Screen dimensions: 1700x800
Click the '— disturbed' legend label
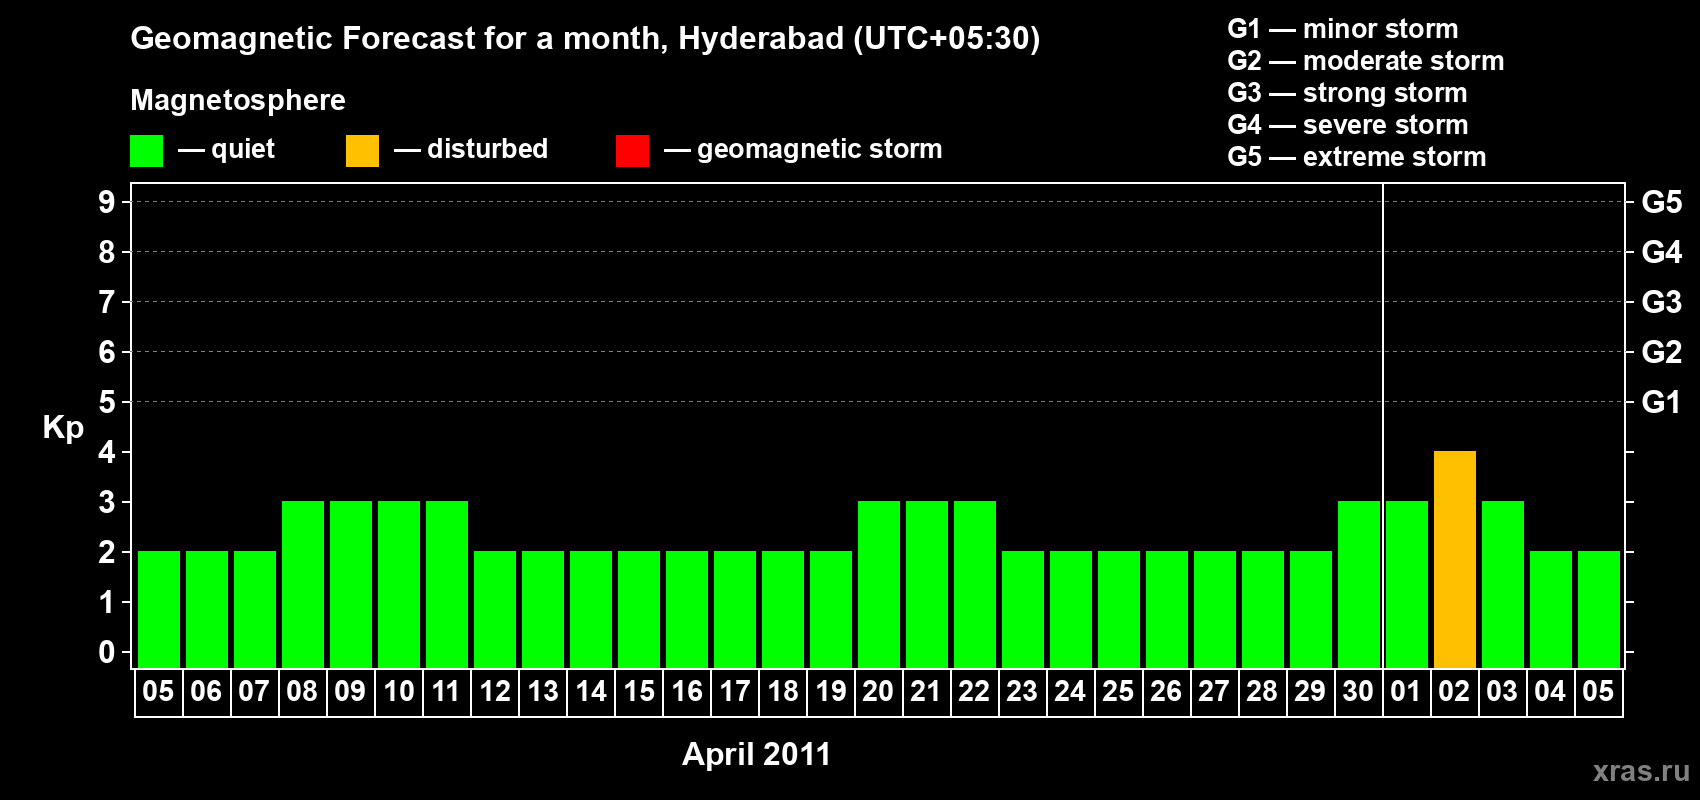tap(471, 149)
